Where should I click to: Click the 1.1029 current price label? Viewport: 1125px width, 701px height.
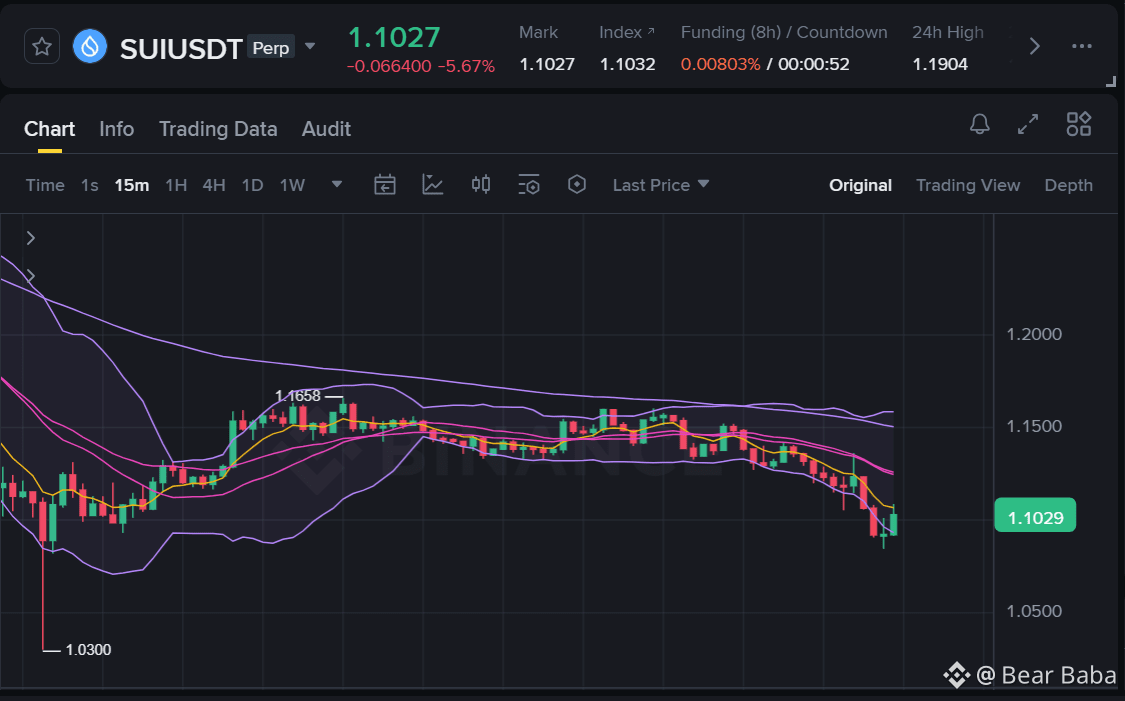(x=1035, y=517)
